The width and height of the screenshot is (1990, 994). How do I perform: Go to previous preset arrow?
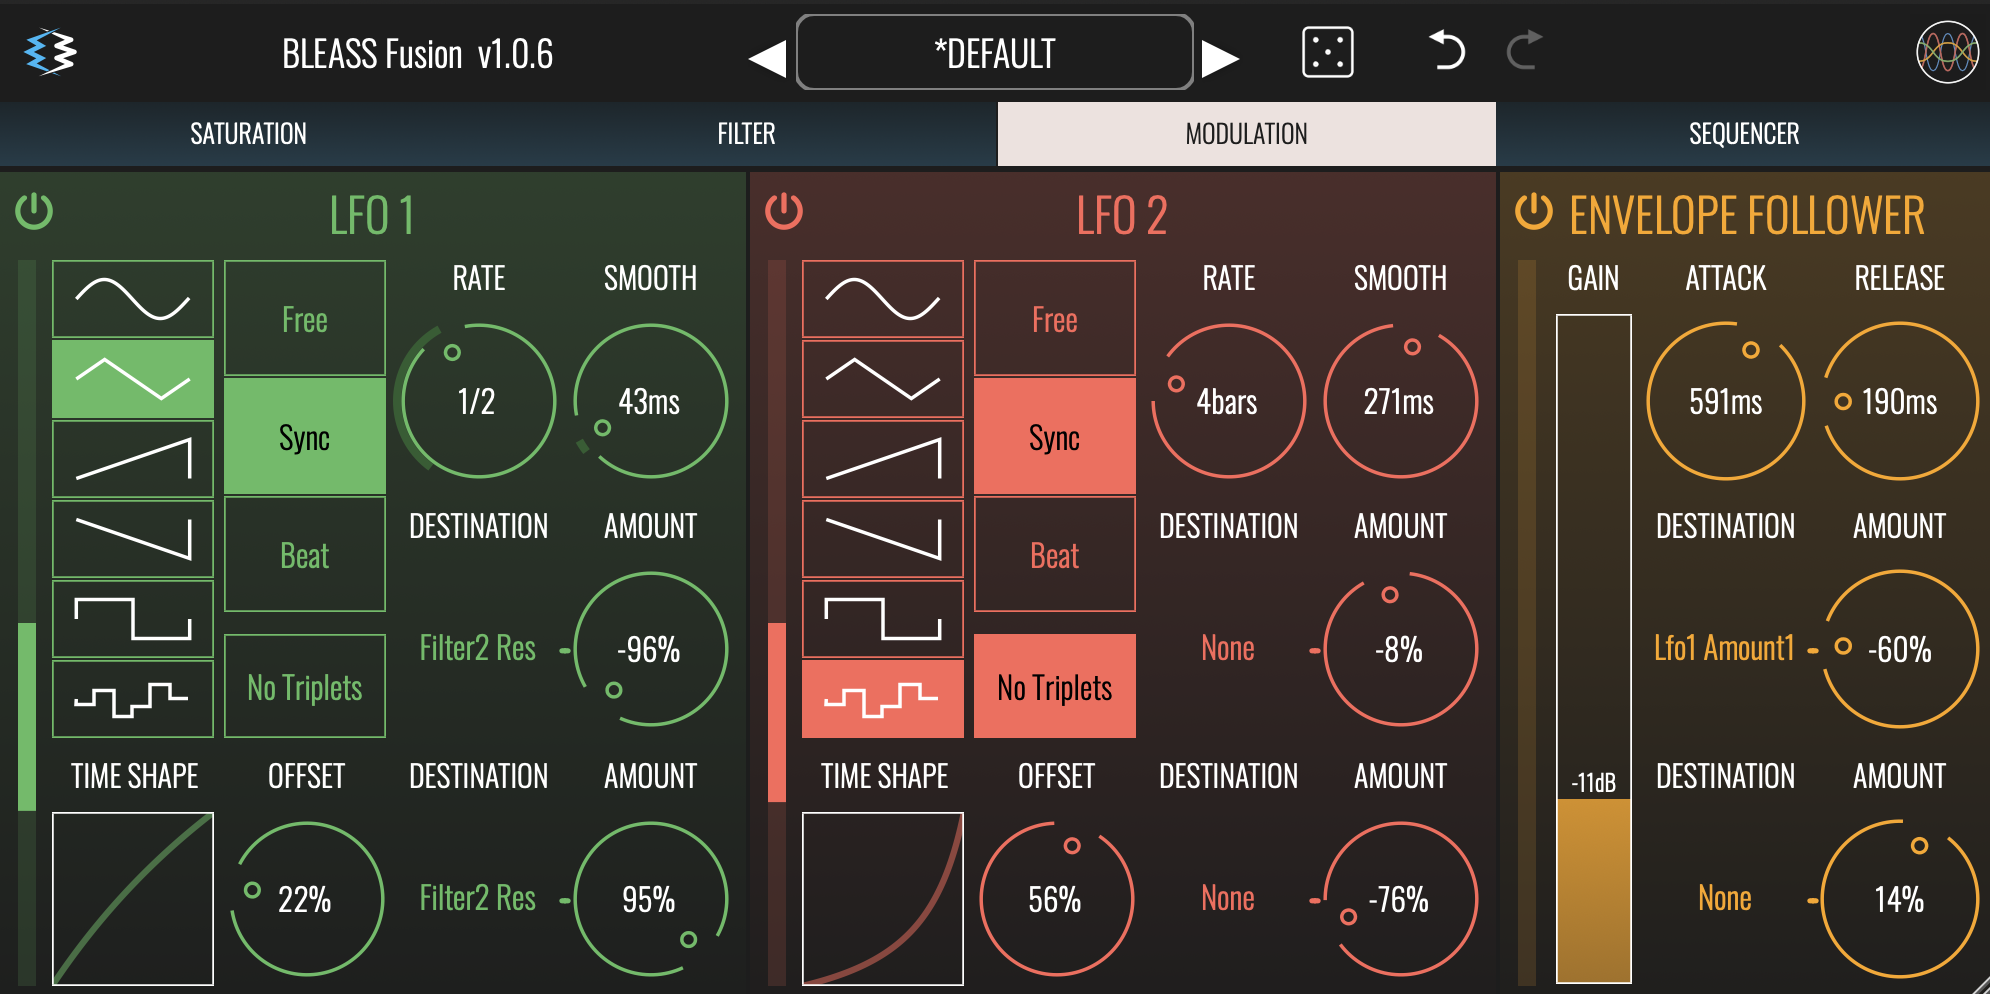tap(767, 58)
